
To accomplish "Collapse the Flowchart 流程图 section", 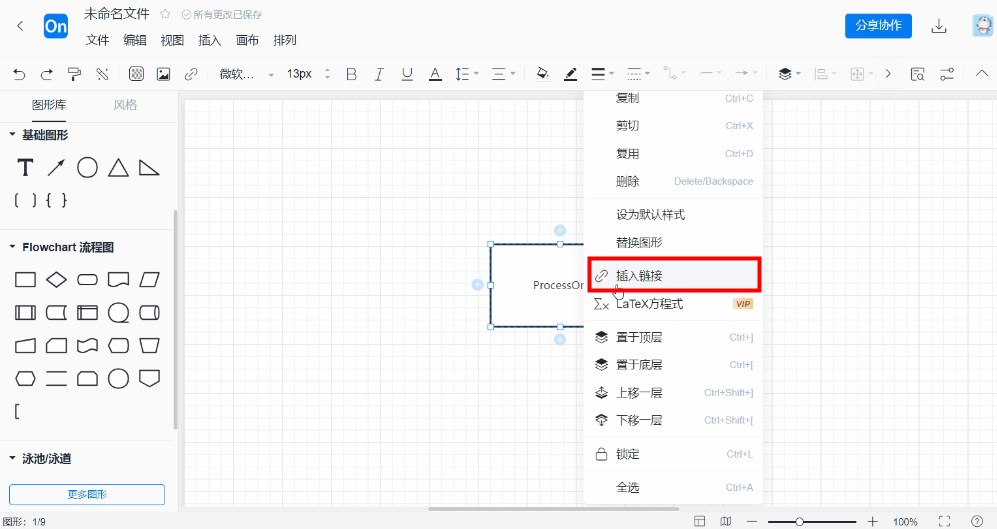I will (12, 247).
